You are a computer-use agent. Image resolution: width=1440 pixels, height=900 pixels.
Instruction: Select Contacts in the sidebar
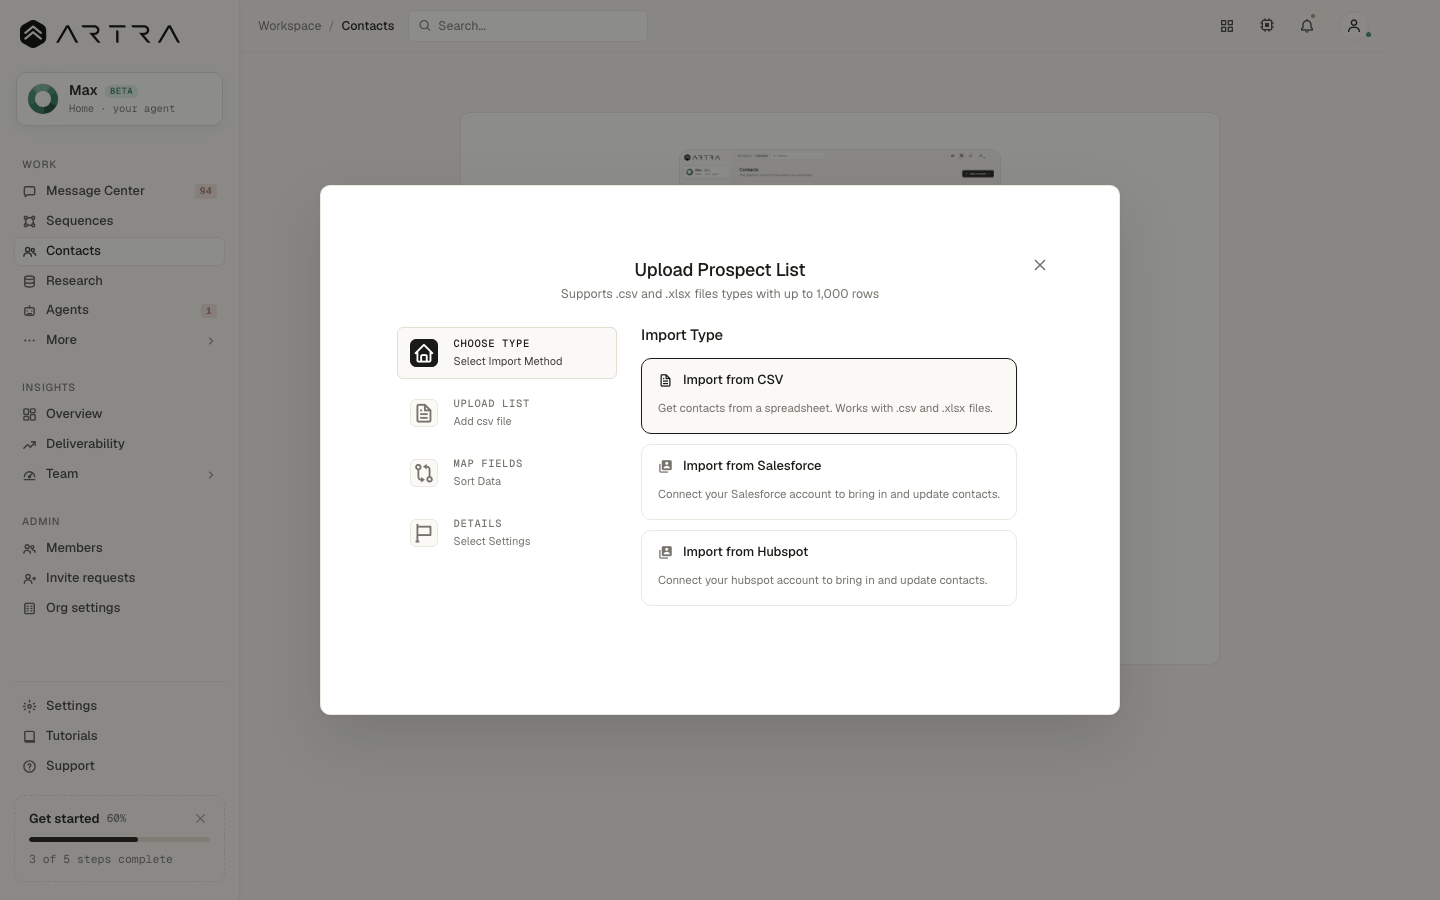(x=119, y=251)
